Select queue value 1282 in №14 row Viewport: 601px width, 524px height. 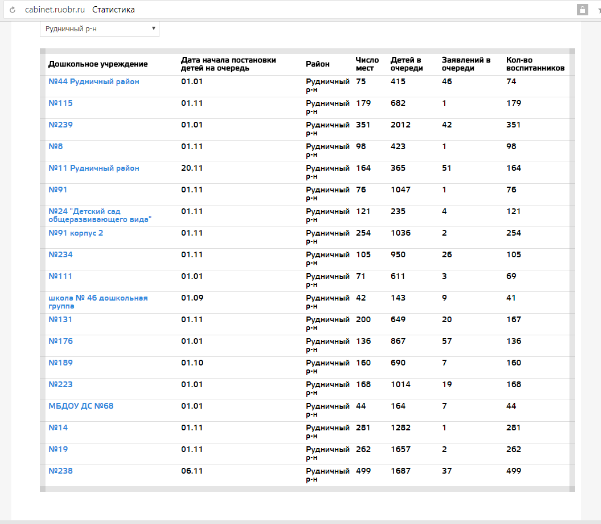coord(401,427)
